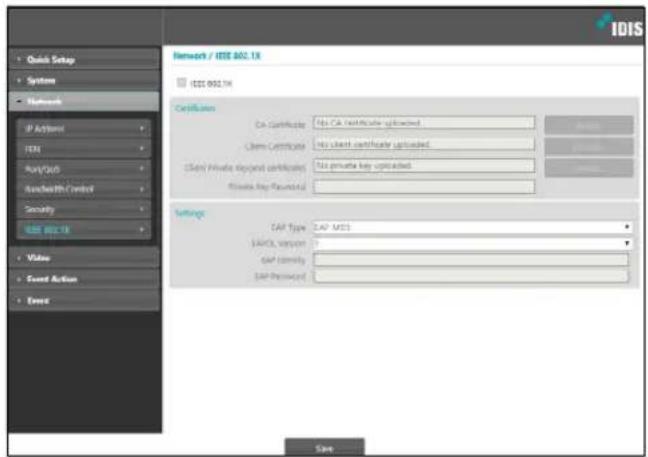648x457 pixels.
Task: Click the Network / IEEE 802.1X heading
Action: 217,56
